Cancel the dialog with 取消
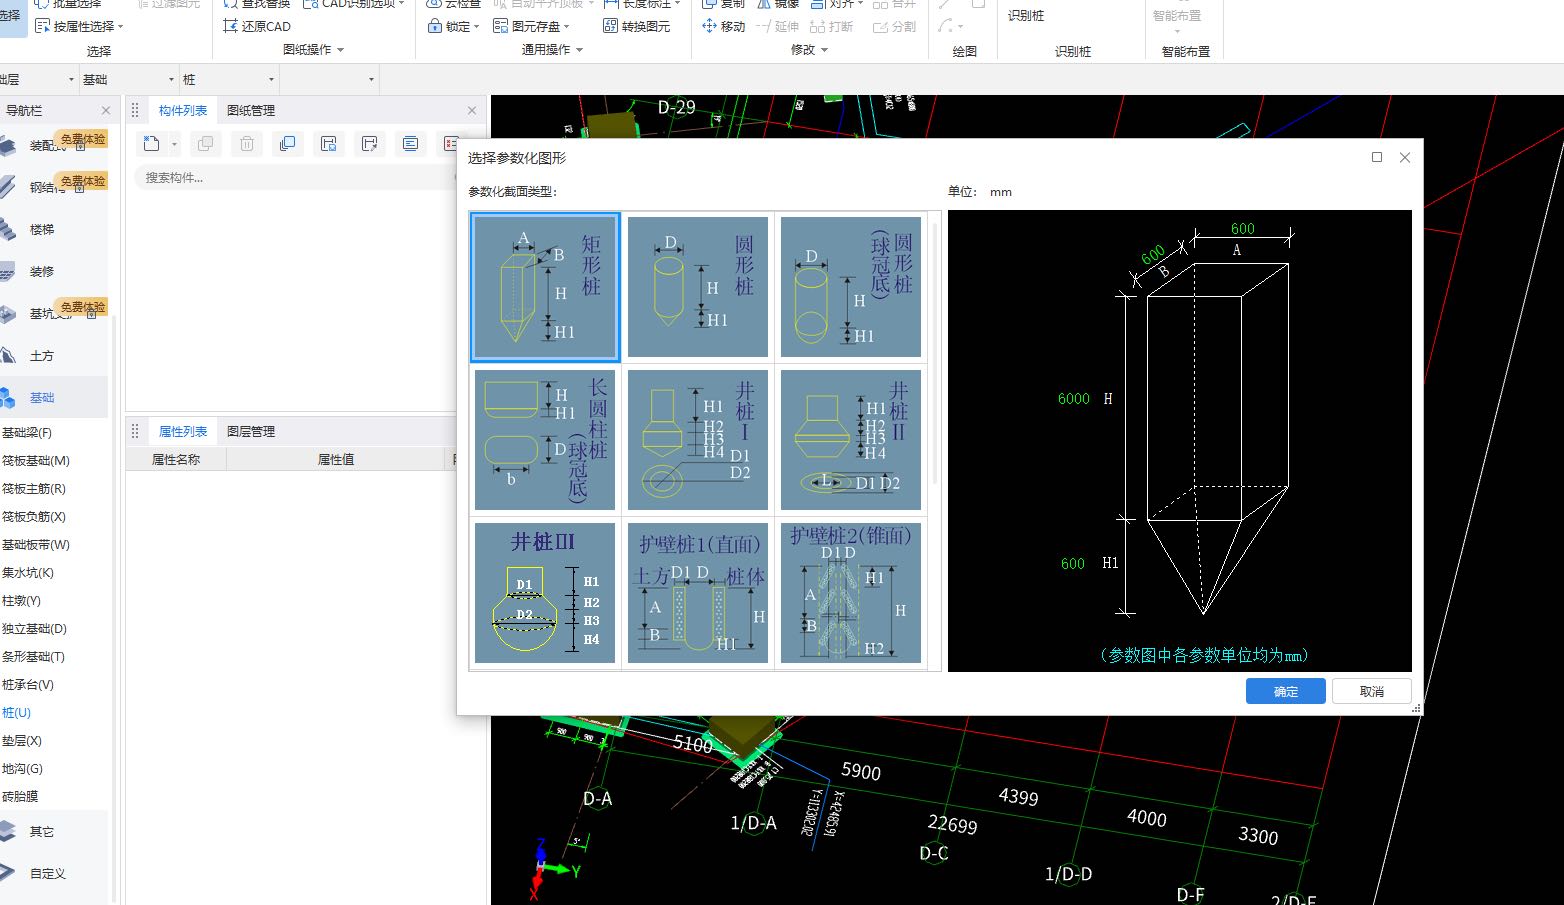This screenshot has height=905, width=1564. (x=1371, y=691)
